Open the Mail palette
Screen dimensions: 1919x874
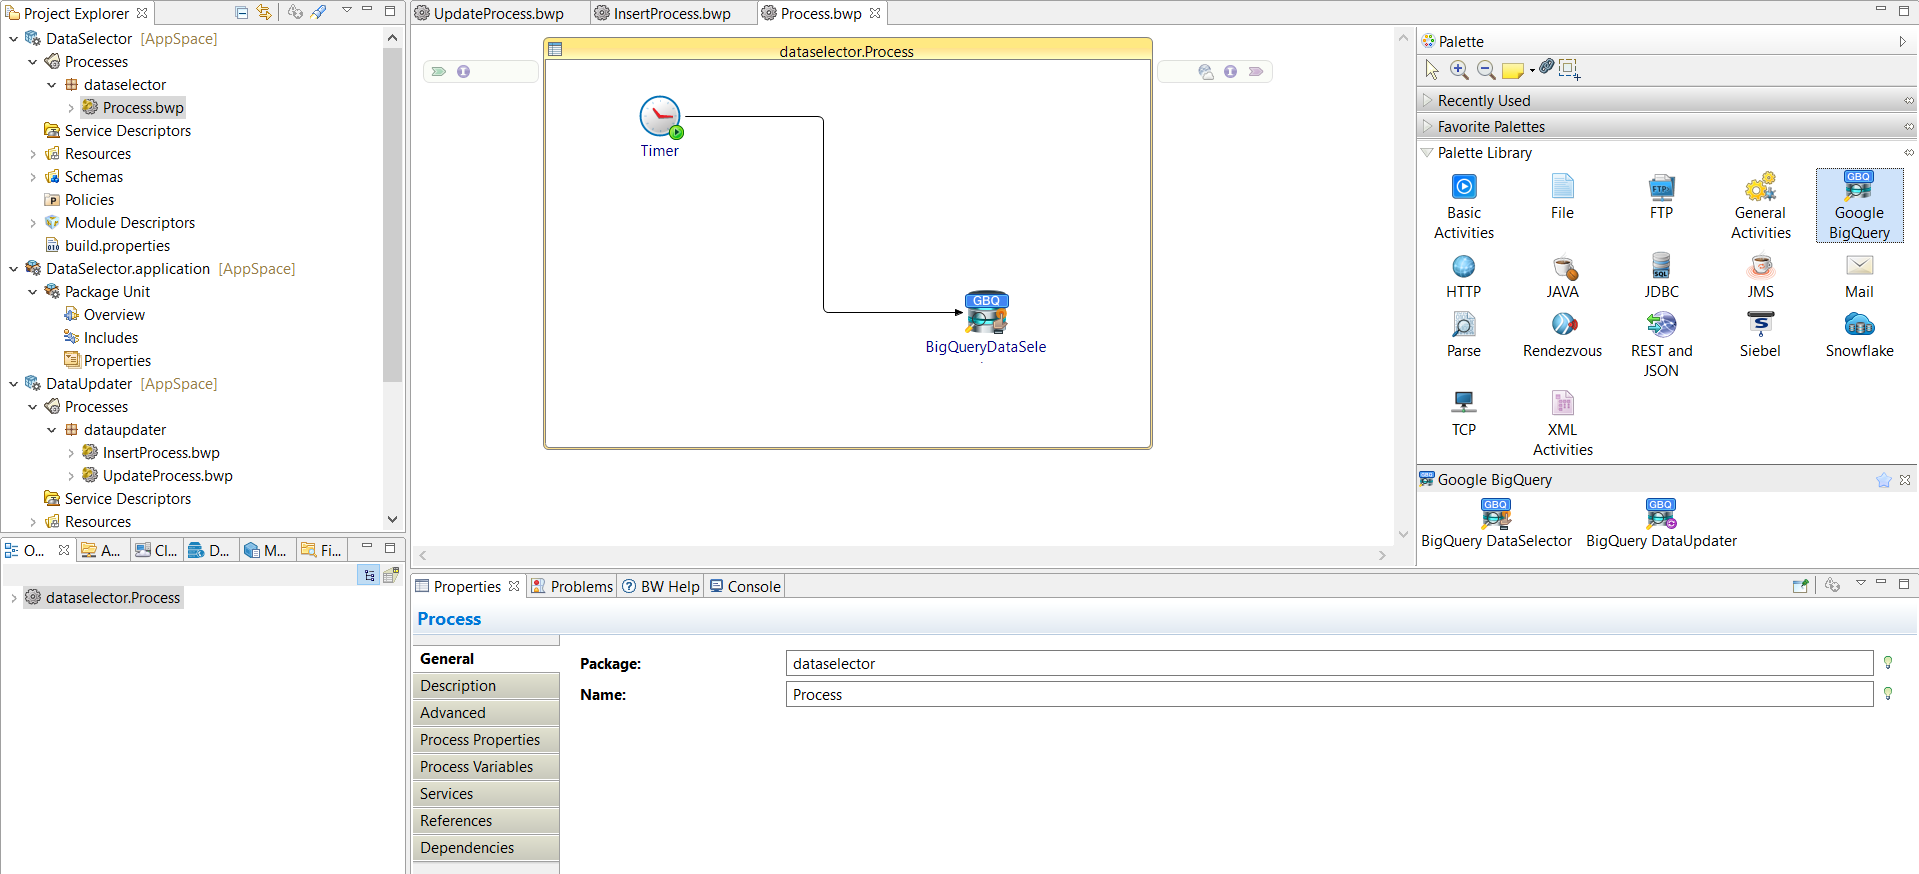click(x=1859, y=277)
